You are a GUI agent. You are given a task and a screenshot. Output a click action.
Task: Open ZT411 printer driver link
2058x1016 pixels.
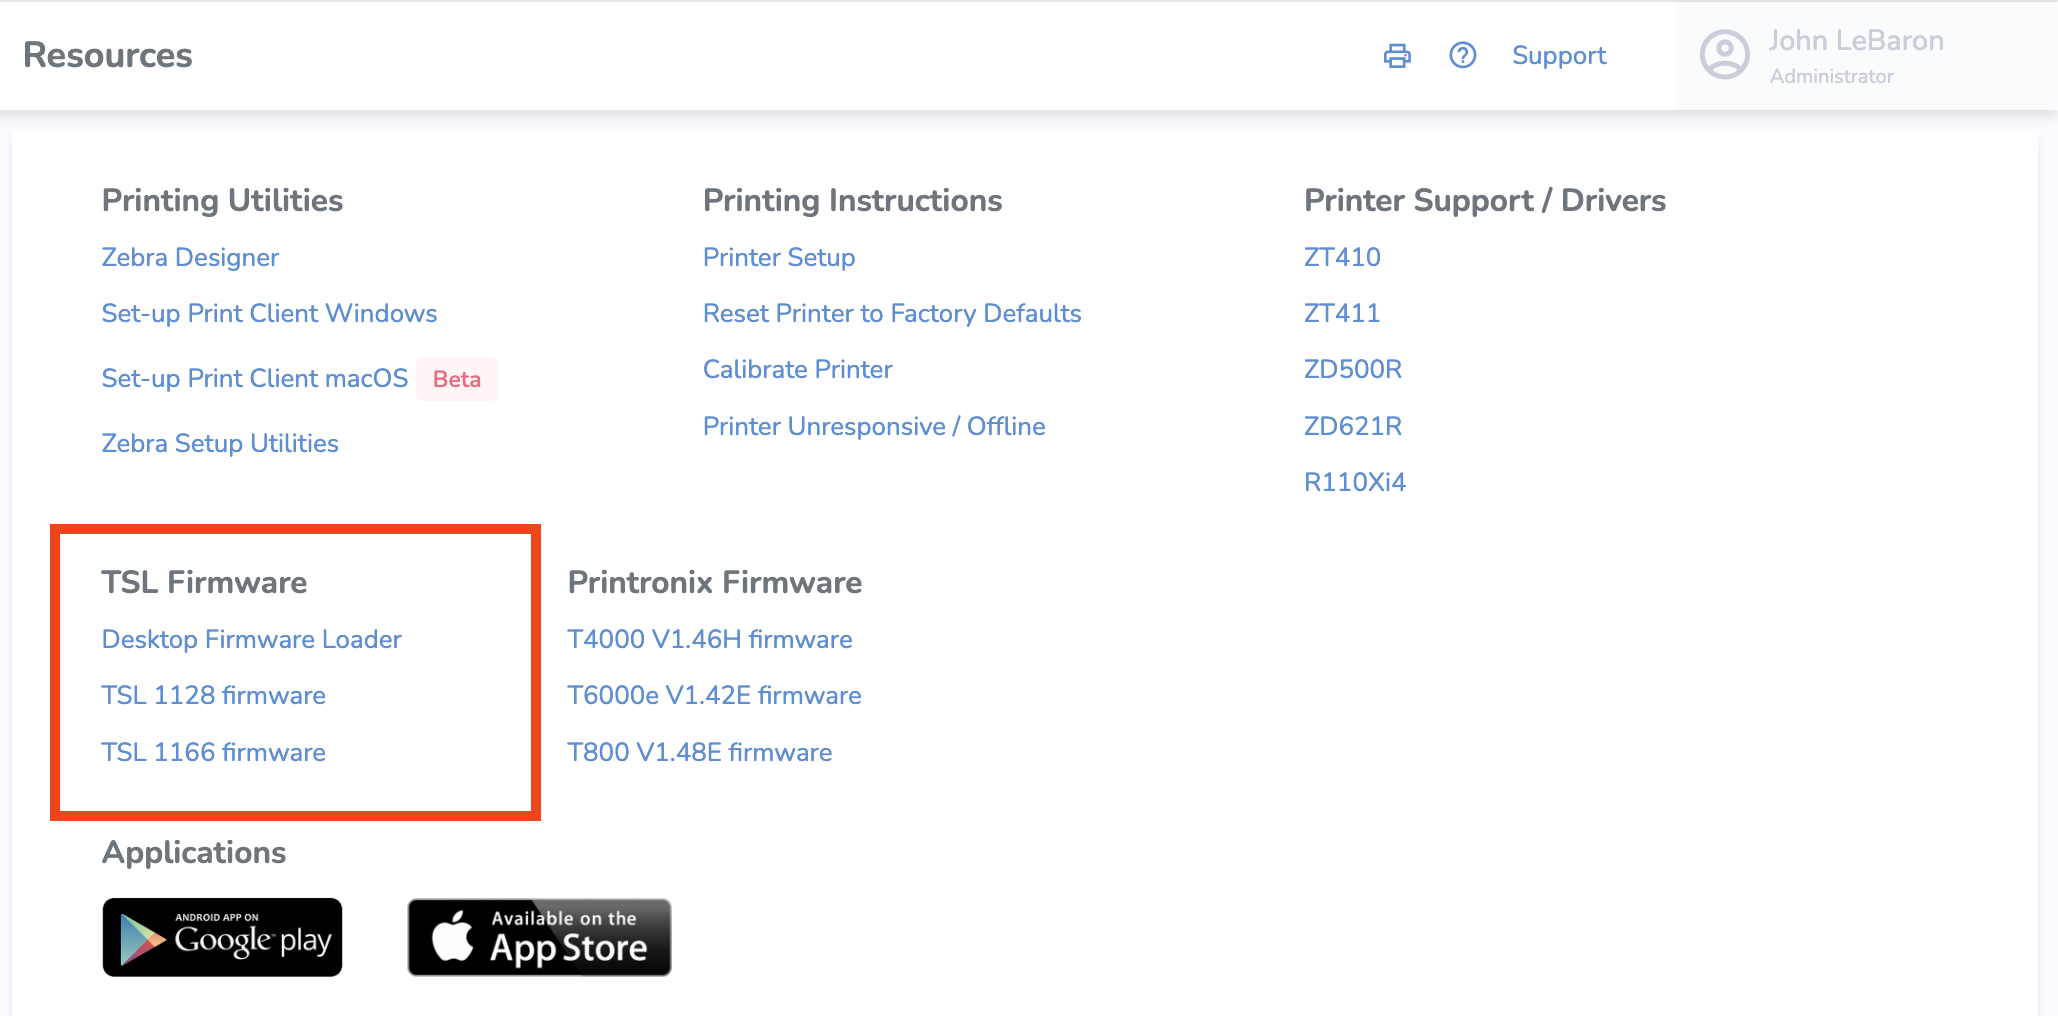1341,313
